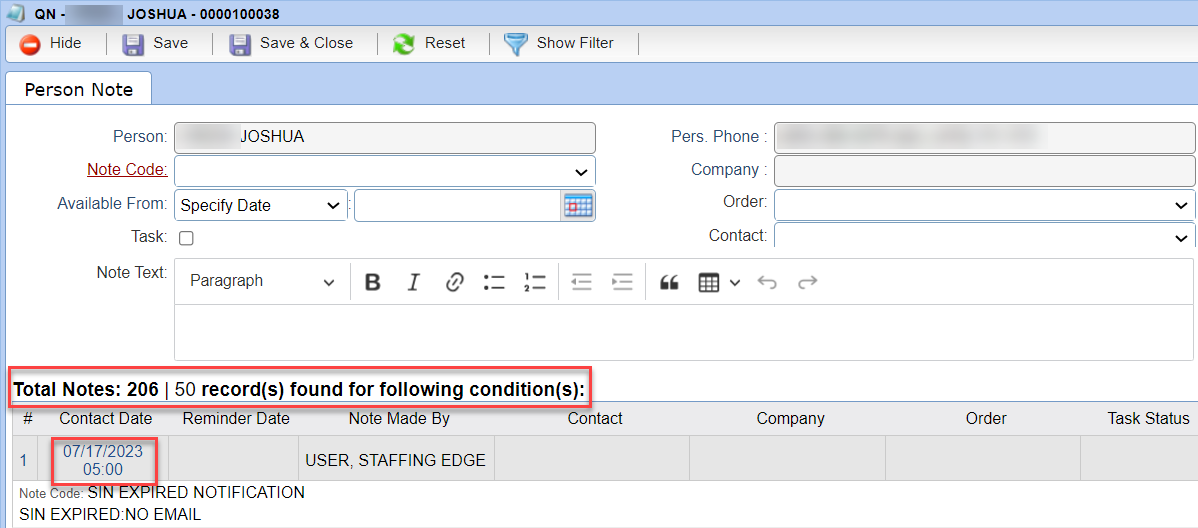The width and height of the screenshot is (1198, 528).
Task: Open the Note Code dropdown
Action: (385, 171)
